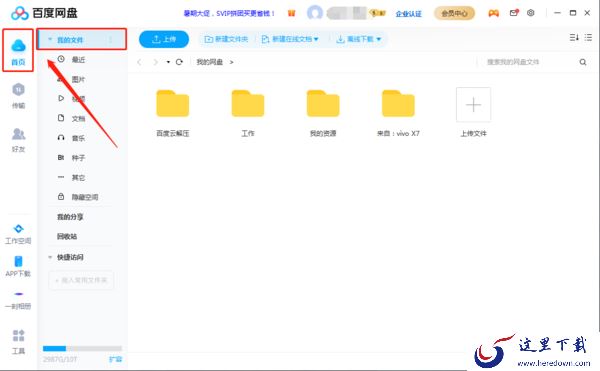Open the 回收站 recycle bin

click(67, 236)
